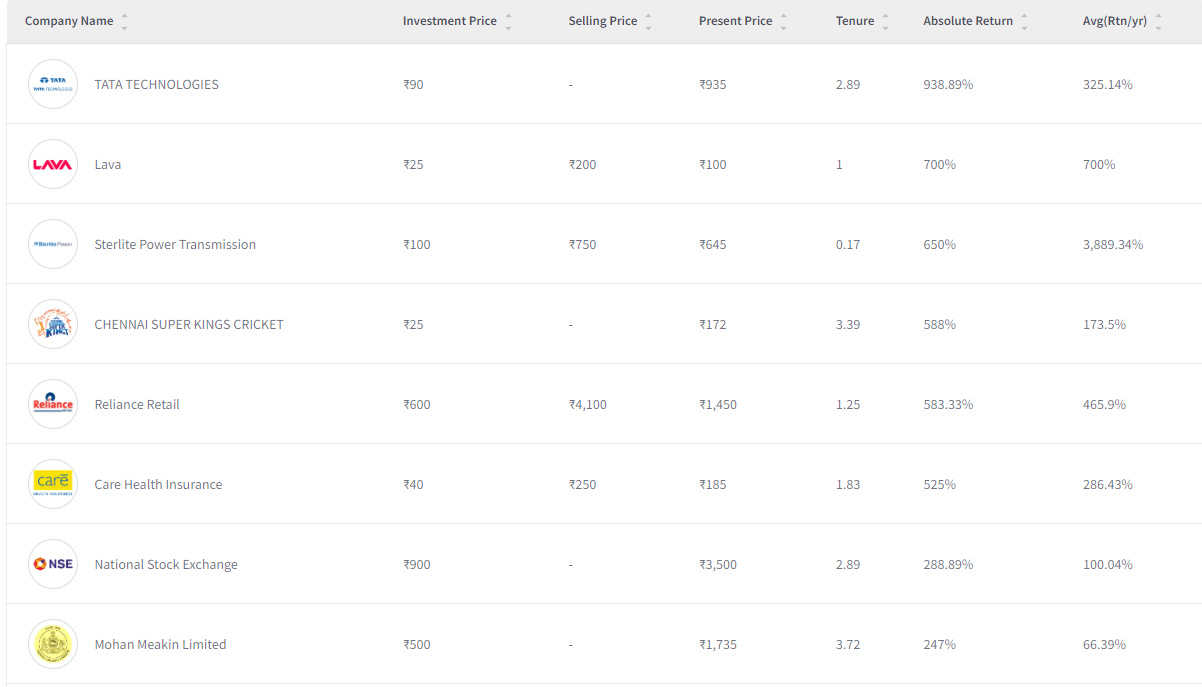Click the Lava company logo
The width and height of the screenshot is (1202, 687).
point(53,164)
